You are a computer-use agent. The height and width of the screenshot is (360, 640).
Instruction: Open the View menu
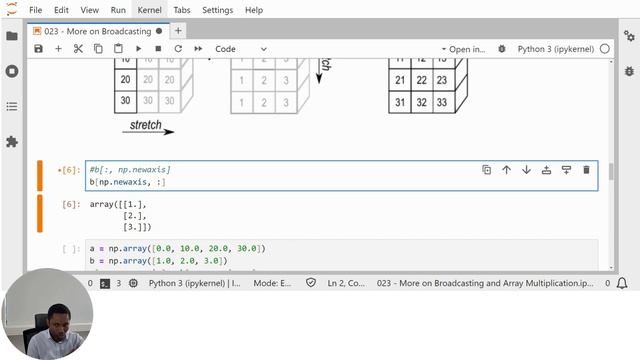pos(89,10)
